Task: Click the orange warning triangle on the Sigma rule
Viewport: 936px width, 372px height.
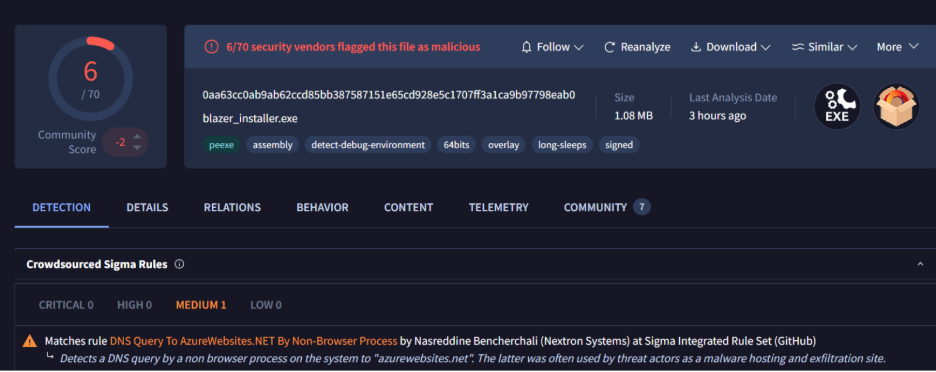Action: (29, 341)
